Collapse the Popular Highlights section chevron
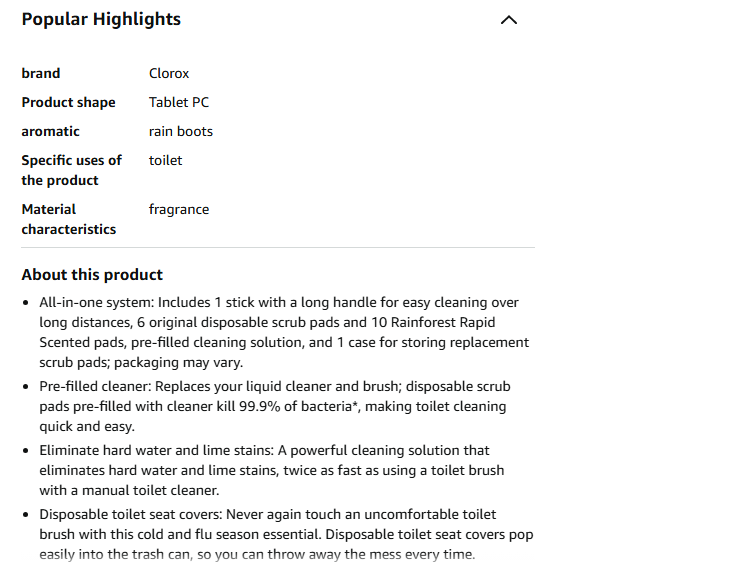The width and height of the screenshot is (756, 572). pyautogui.click(x=509, y=20)
